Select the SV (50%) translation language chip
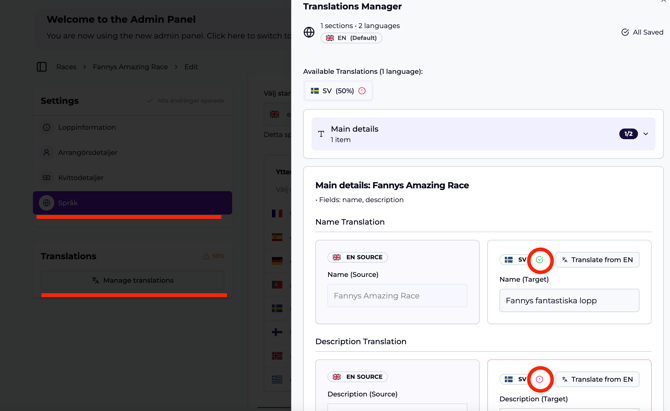The height and width of the screenshot is (411, 670). pos(337,91)
